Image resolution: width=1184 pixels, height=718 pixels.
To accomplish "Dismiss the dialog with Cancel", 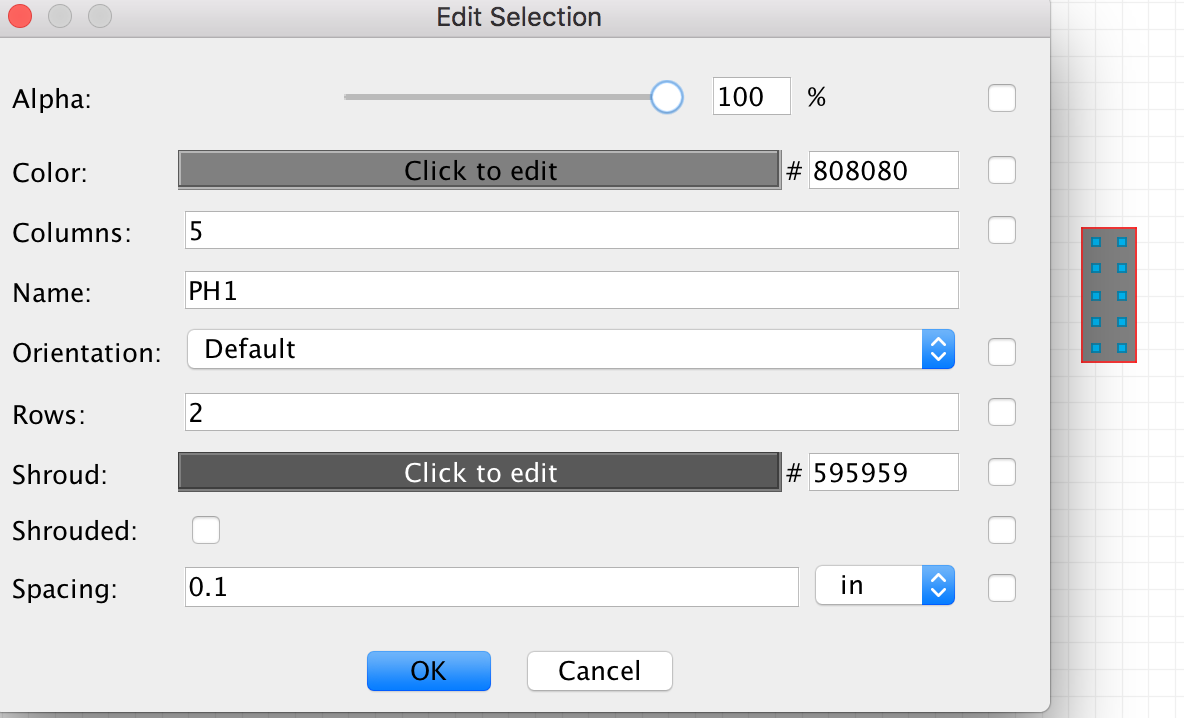I will (599, 671).
